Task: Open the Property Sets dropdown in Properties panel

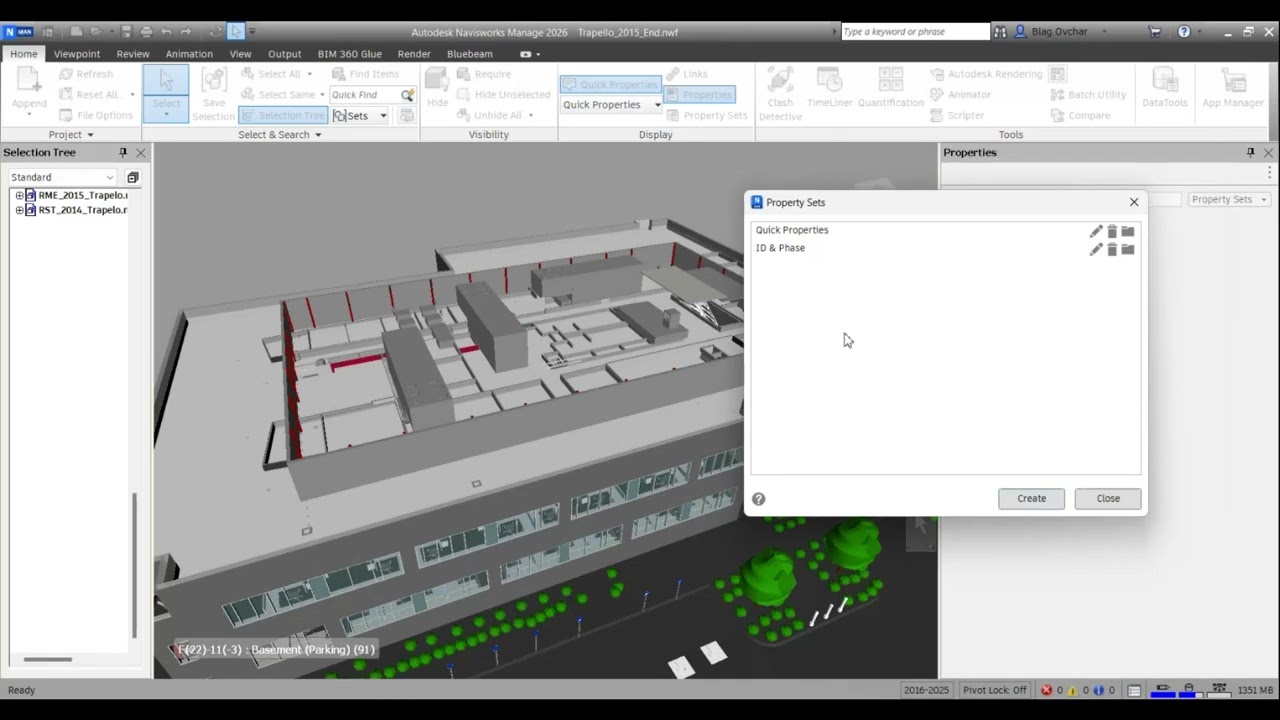Action: pos(1229,199)
